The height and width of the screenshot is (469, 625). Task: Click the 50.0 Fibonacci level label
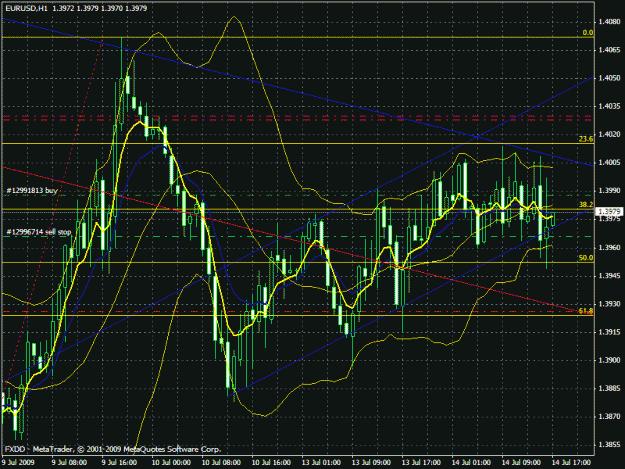point(586,258)
